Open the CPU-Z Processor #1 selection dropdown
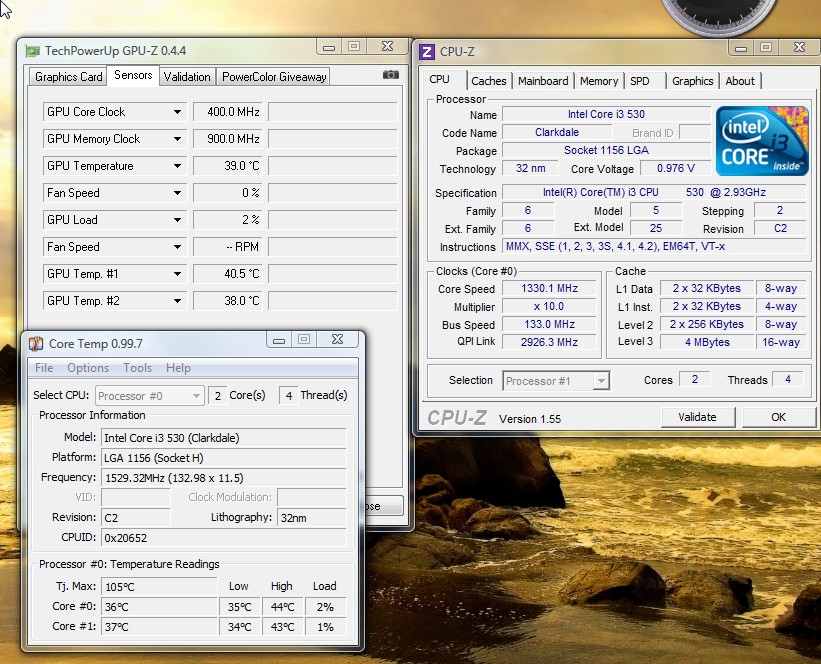The height and width of the screenshot is (664, 821). click(601, 381)
